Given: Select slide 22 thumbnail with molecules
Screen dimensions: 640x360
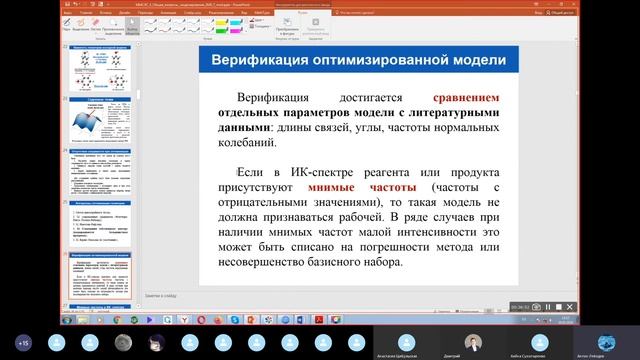Looking at the screenshot, I should tap(100, 68).
